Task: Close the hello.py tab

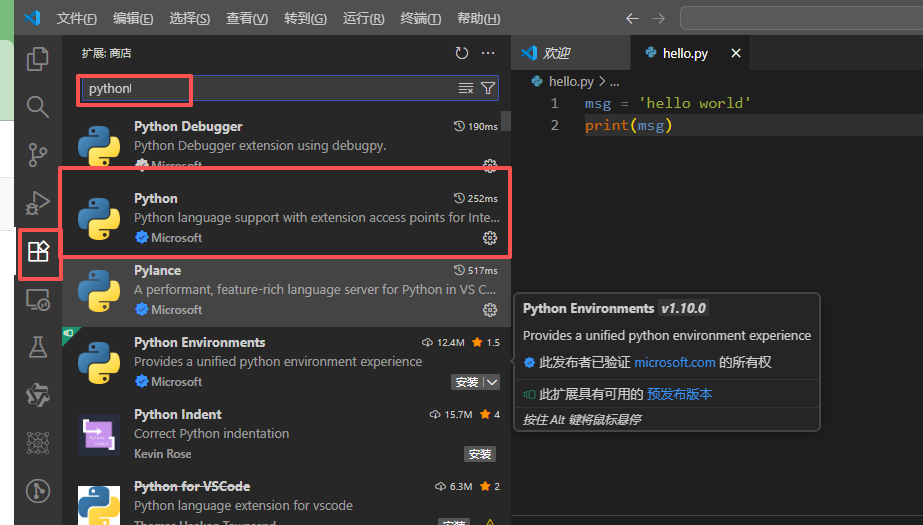Action: point(736,53)
